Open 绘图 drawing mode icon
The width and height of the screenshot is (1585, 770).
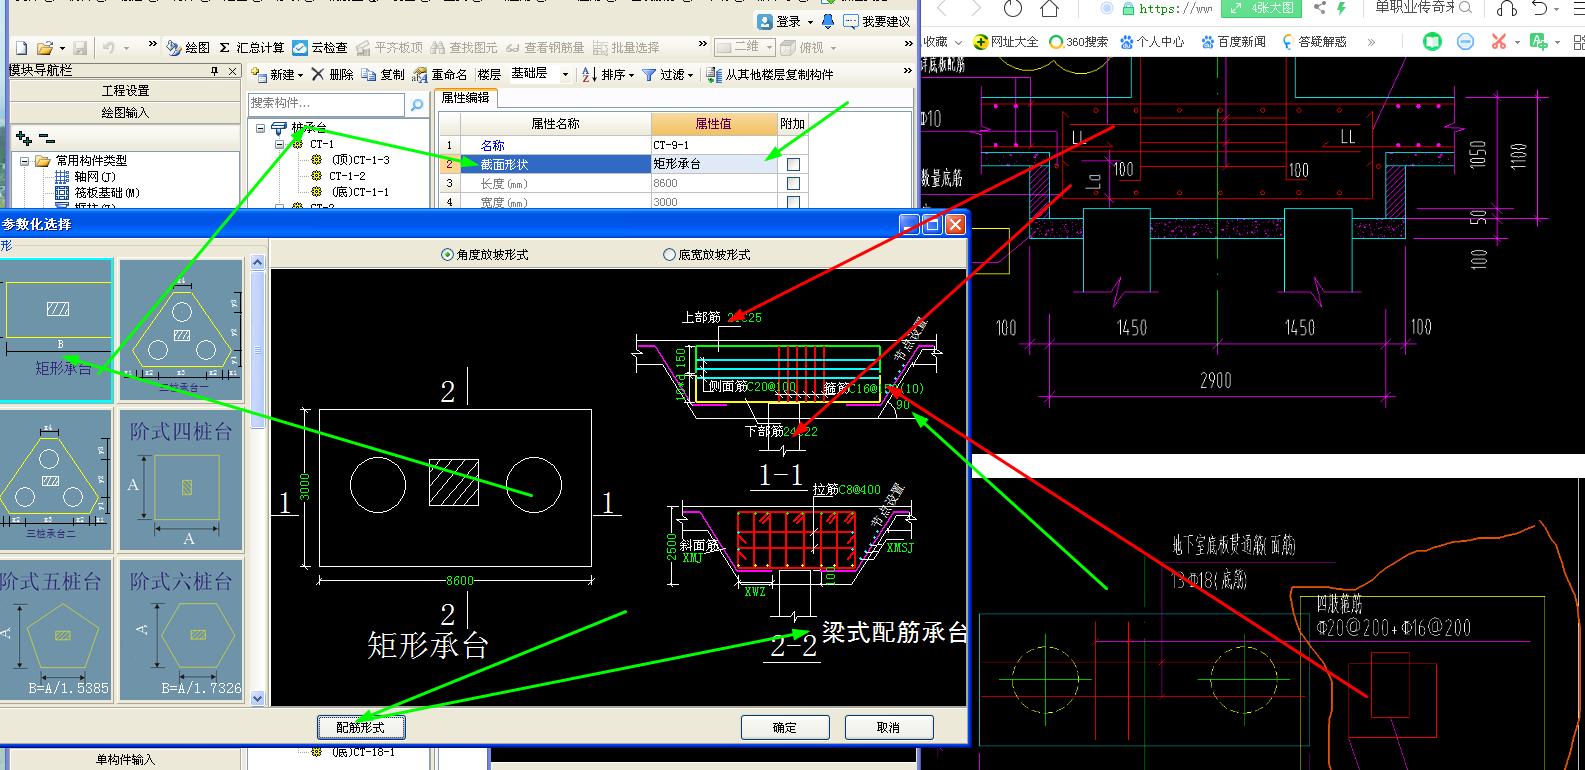pyautogui.click(x=189, y=47)
